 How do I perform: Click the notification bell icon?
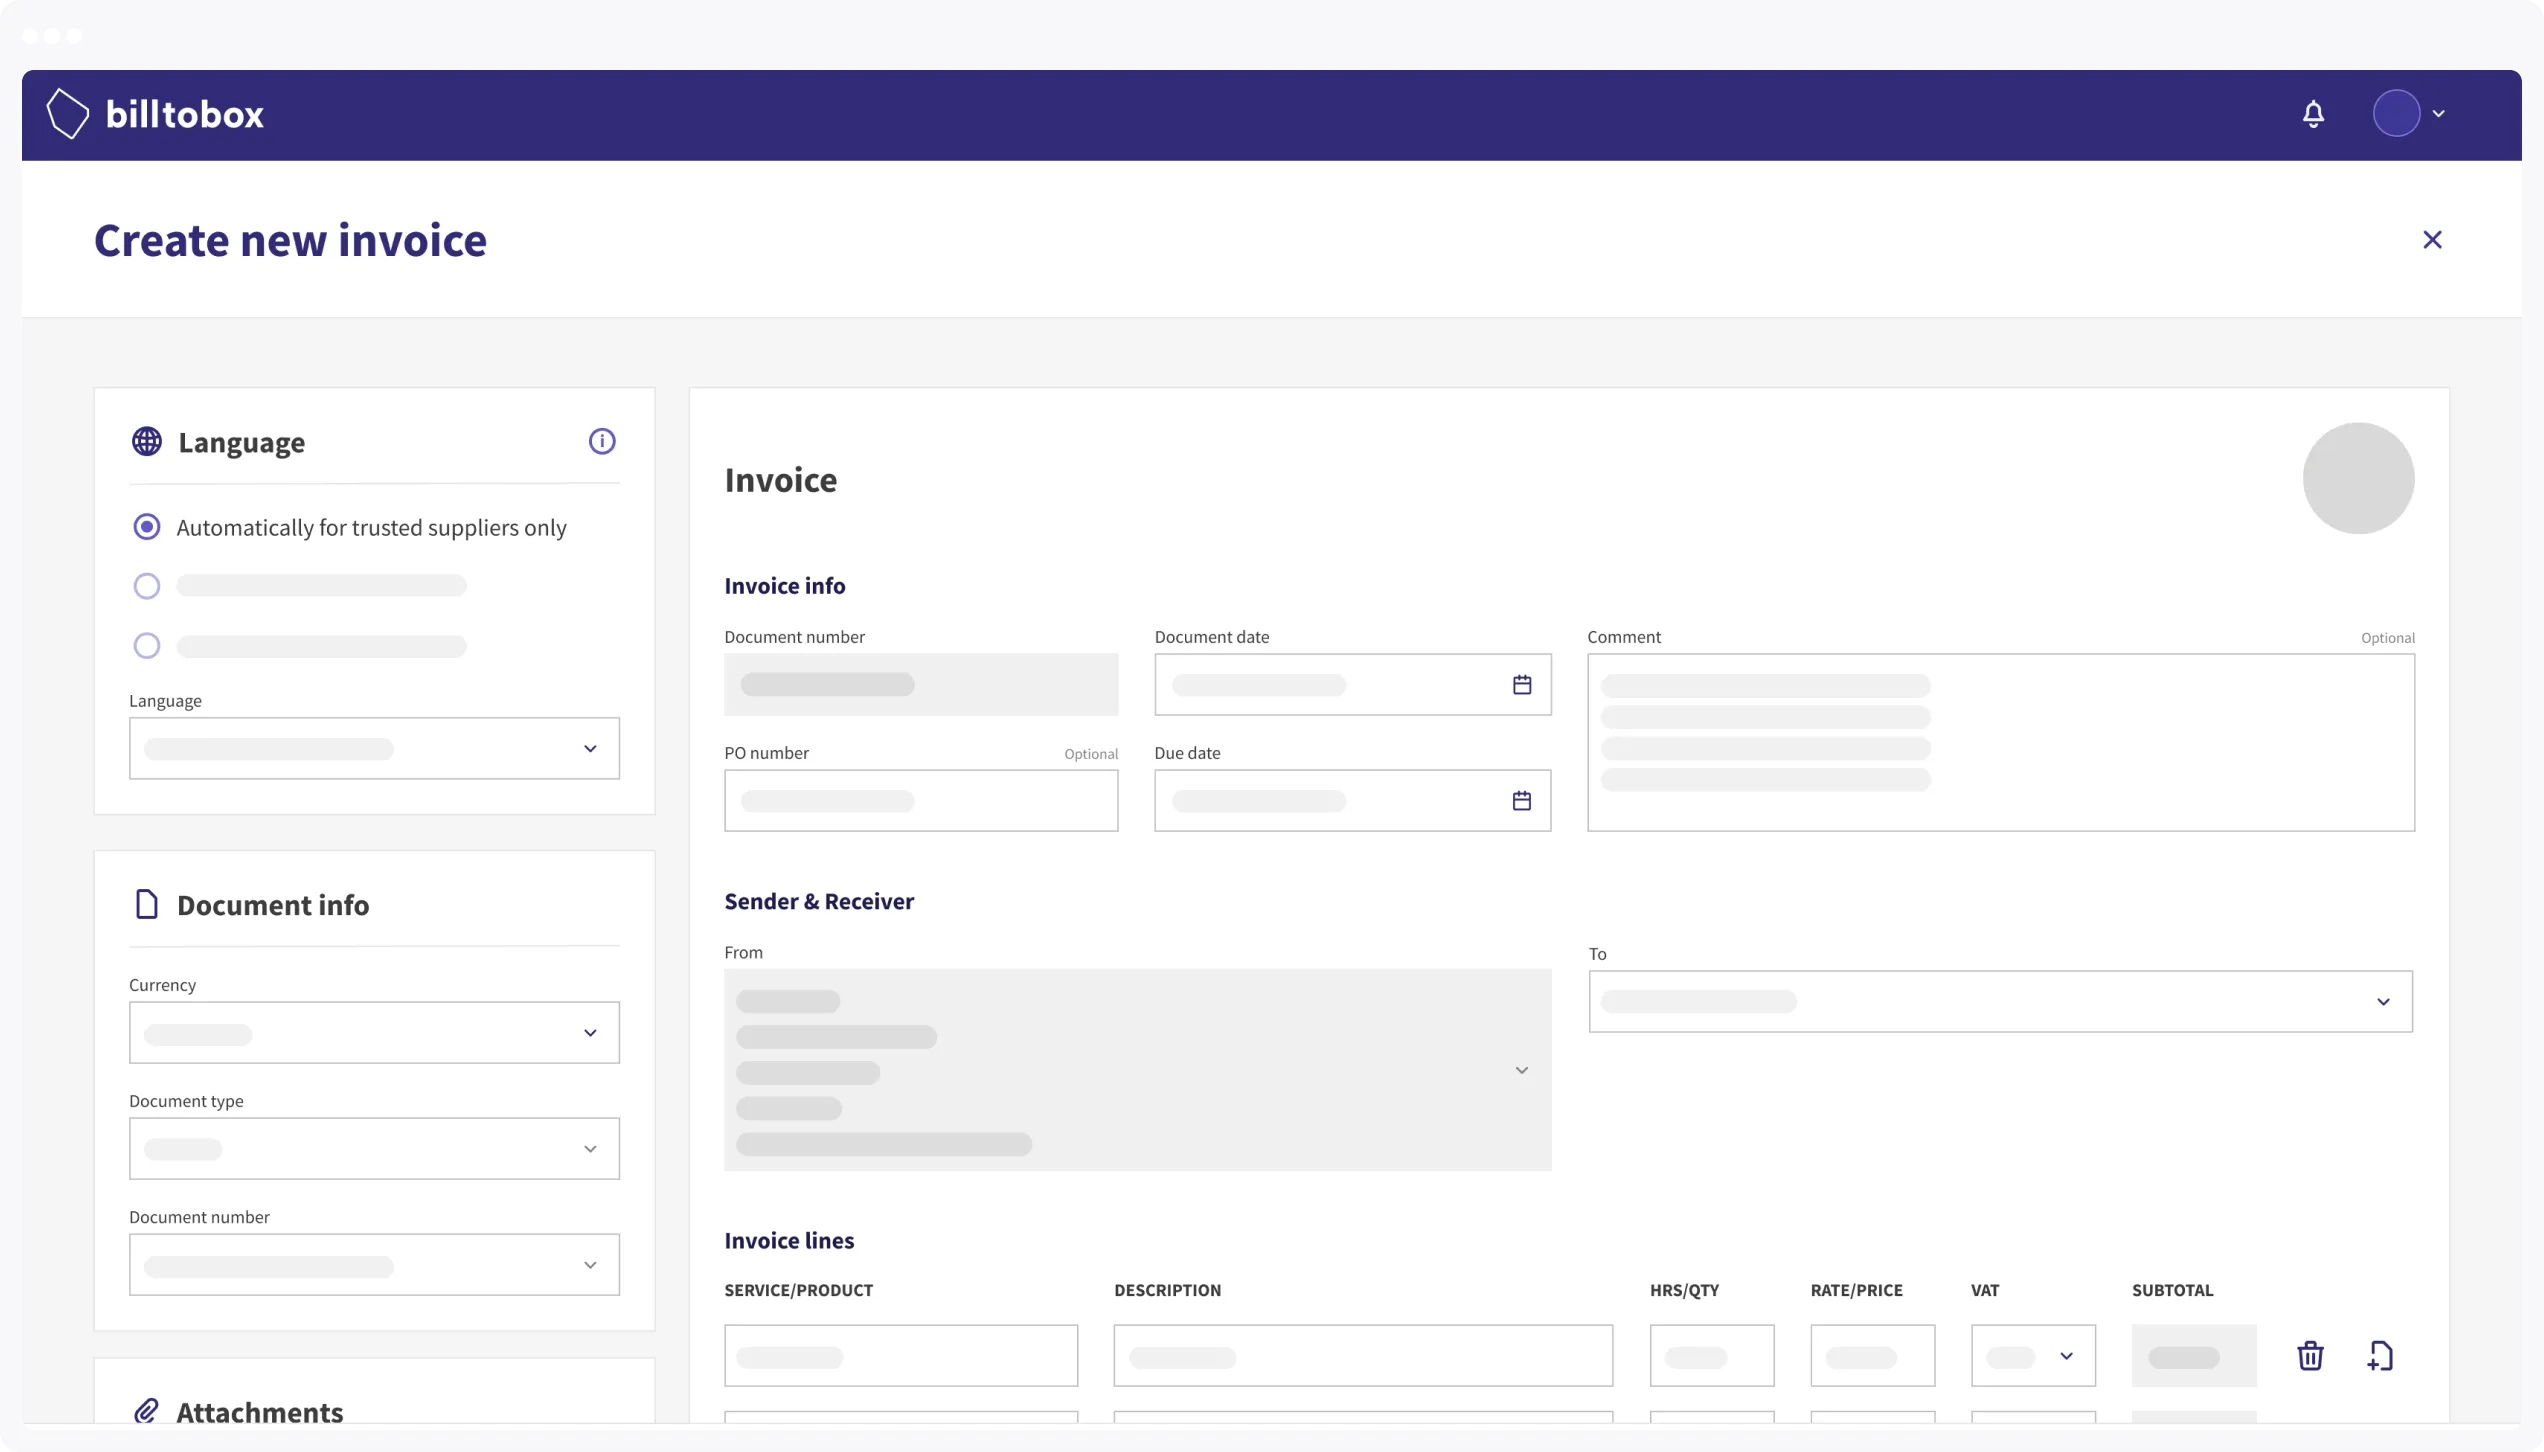(2313, 113)
